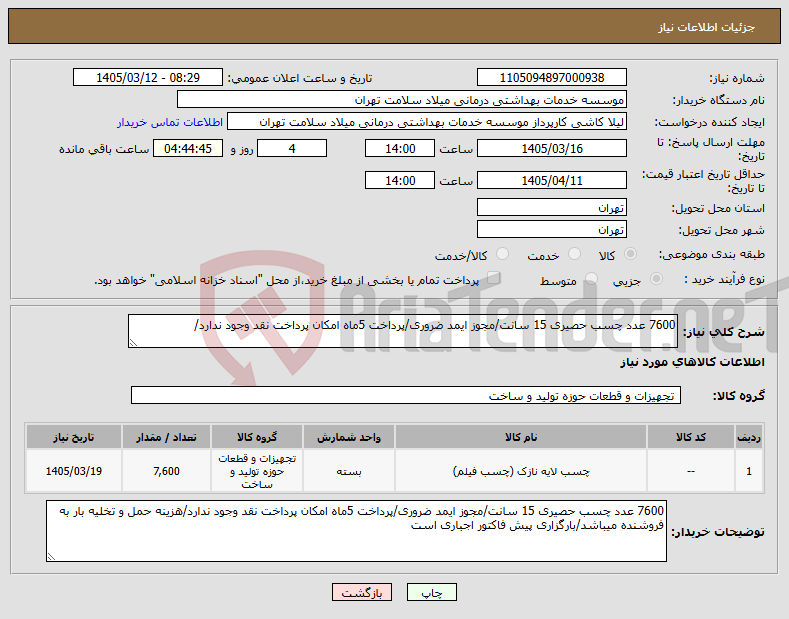Viewport: 789px width, 619px height.
Task: Click the کد کالا column header
Action: (690, 437)
